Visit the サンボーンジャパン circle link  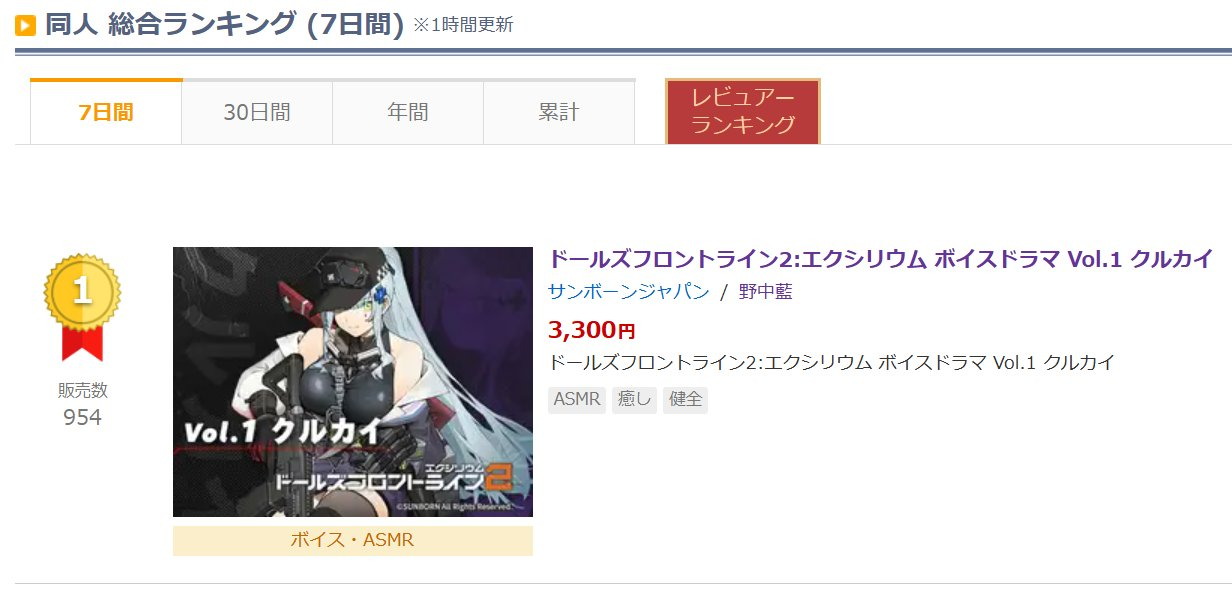coord(629,292)
